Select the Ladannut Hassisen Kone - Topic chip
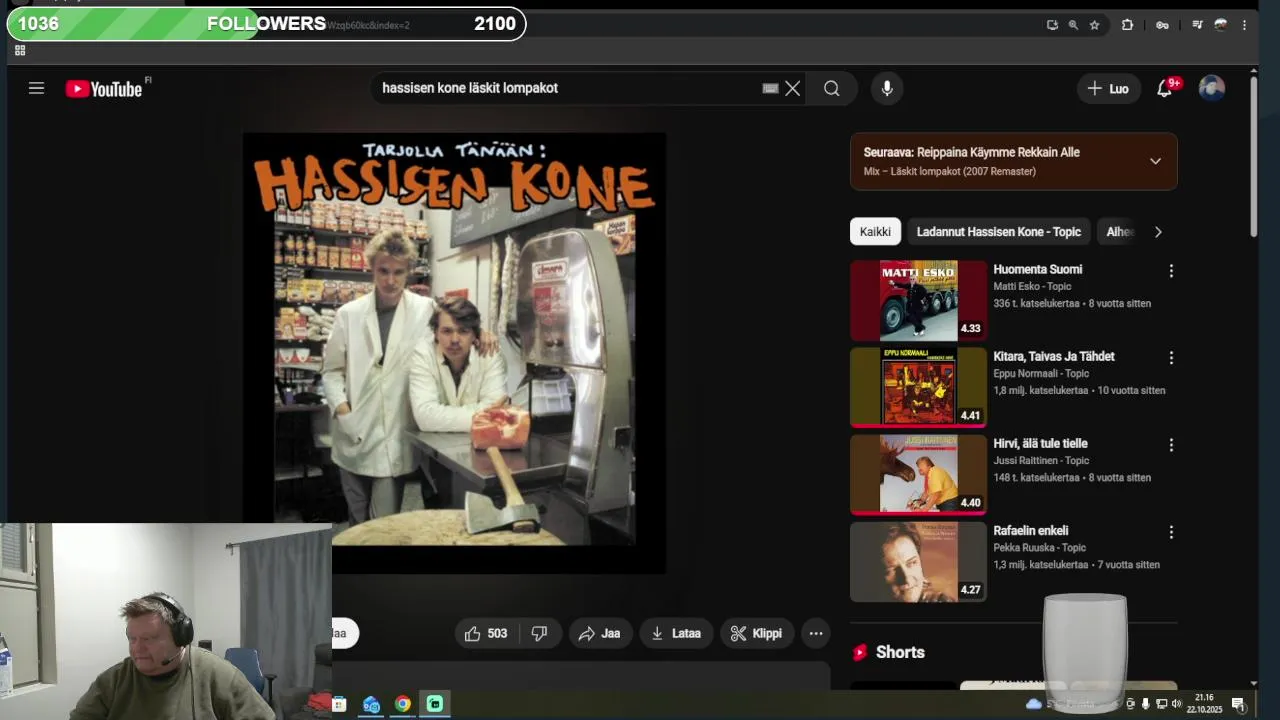This screenshot has width=1280, height=720. click(999, 231)
